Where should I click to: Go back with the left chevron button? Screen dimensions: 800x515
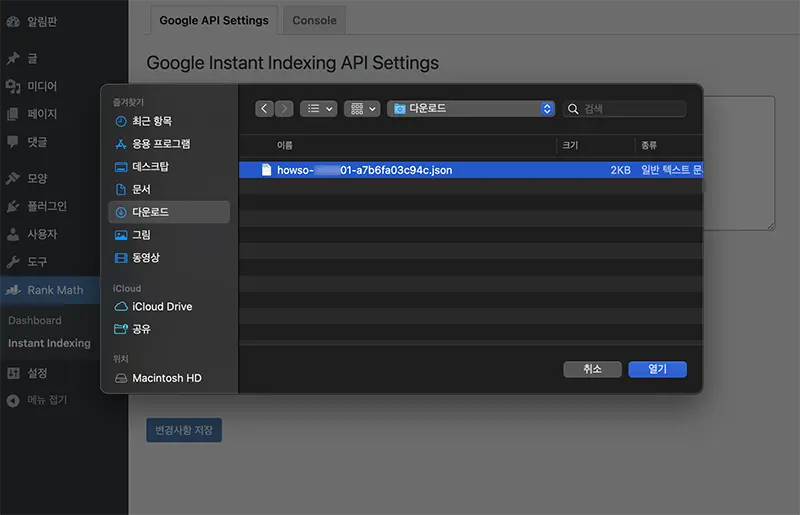(x=264, y=109)
